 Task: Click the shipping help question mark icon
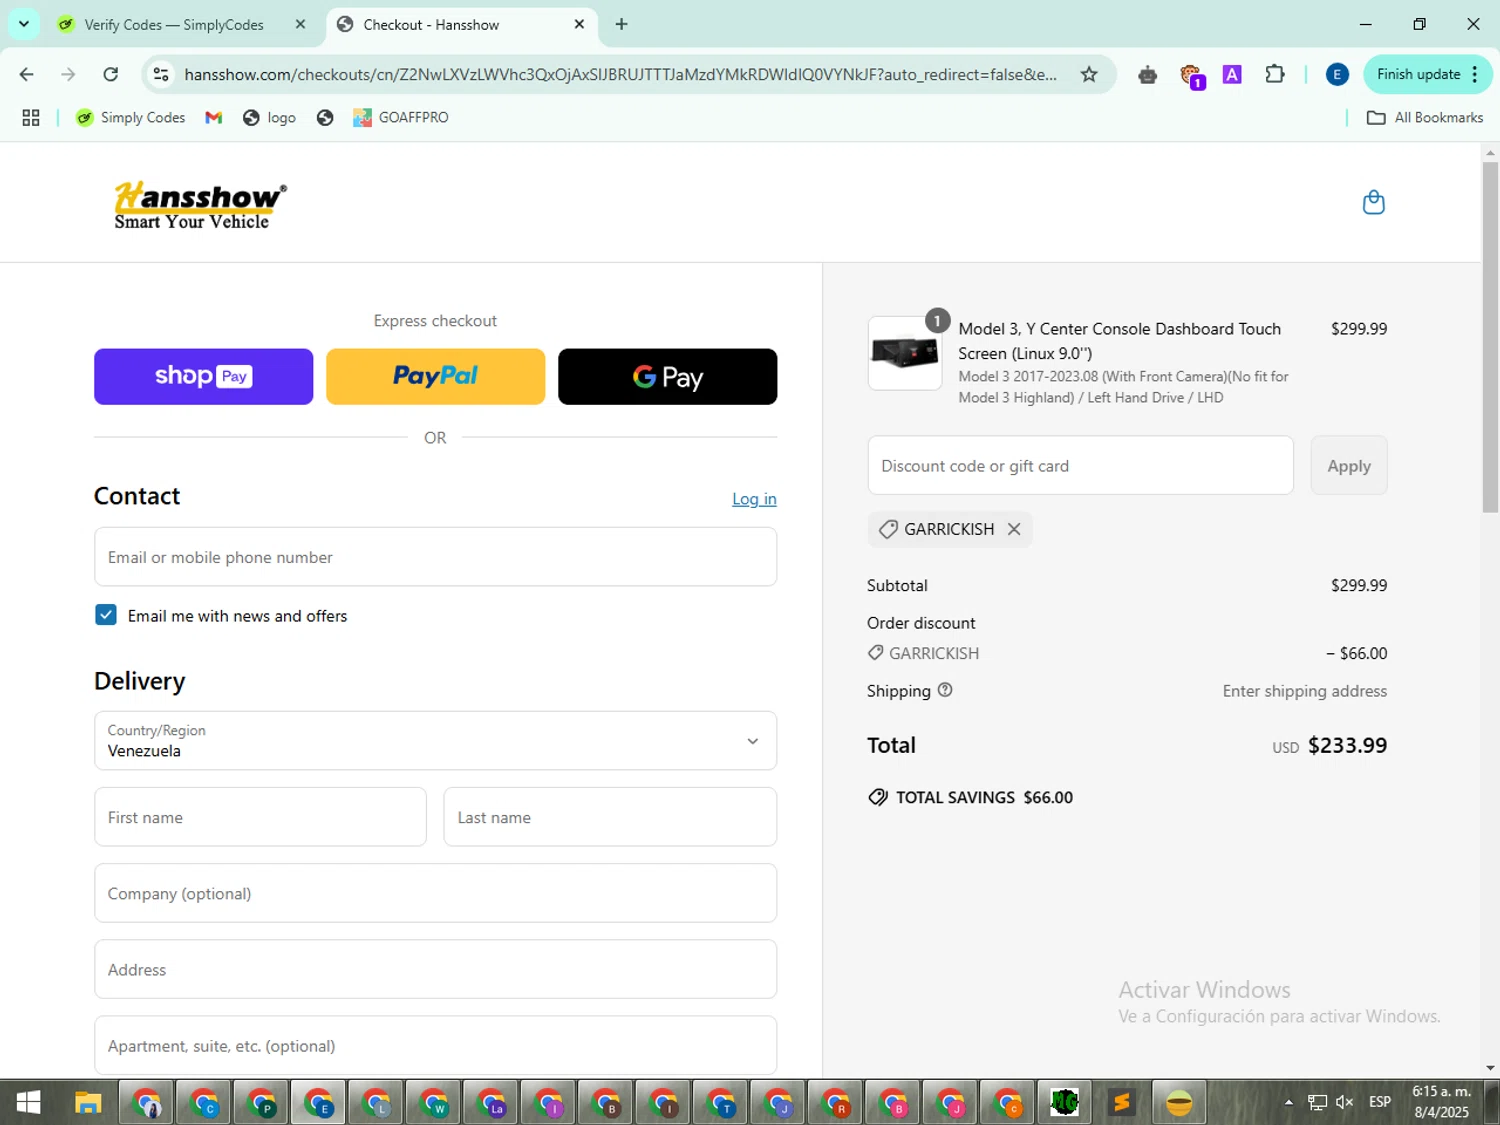point(945,690)
